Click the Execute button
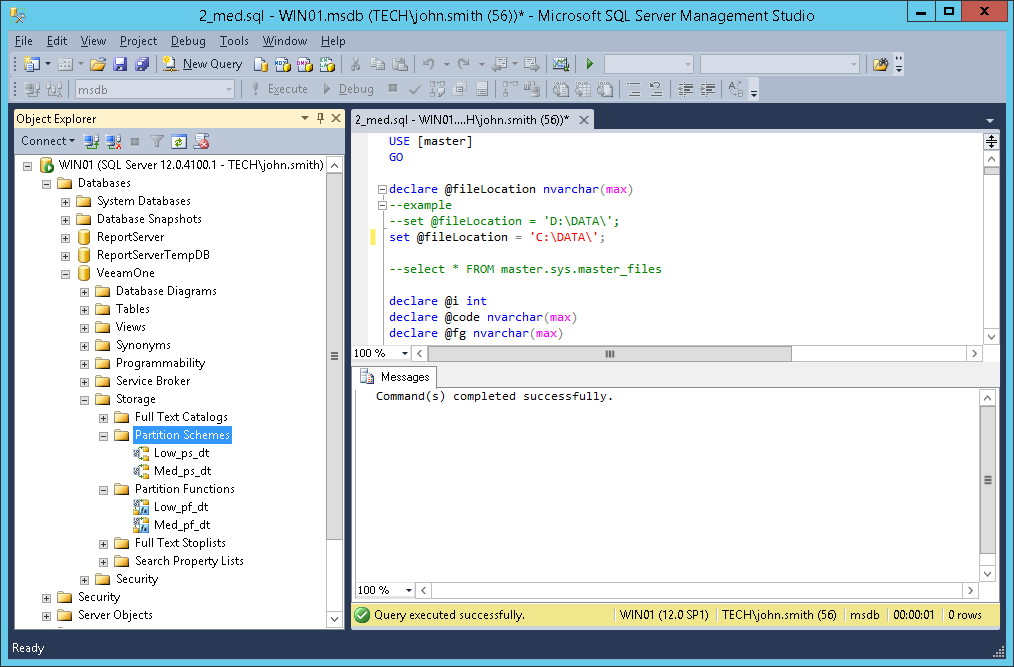This screenshot has width=1014, height=667. coord(279,89)
